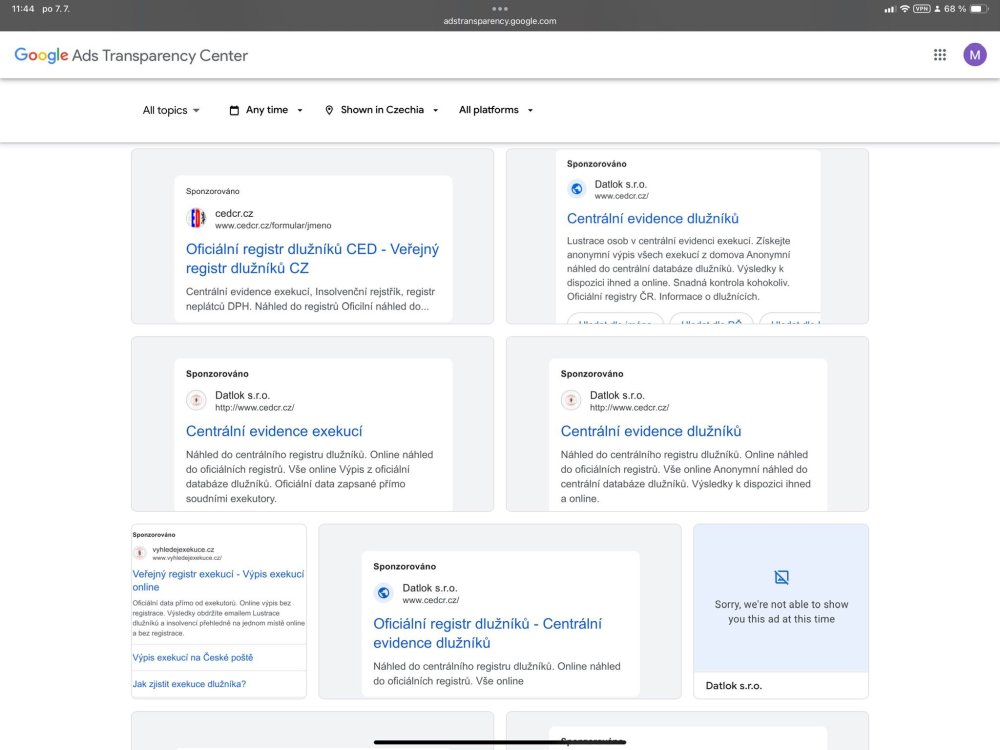Click the Google Ads Transparency Center logo

pyautogui.click(x=131, y=56)
